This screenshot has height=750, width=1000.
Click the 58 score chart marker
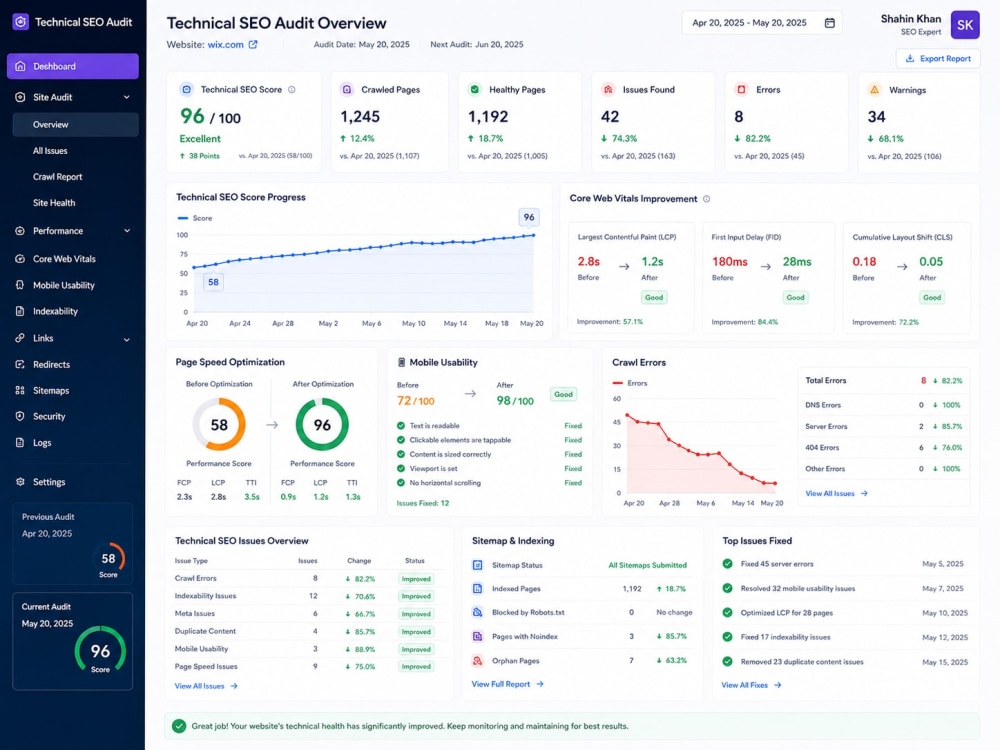[213, 282]
